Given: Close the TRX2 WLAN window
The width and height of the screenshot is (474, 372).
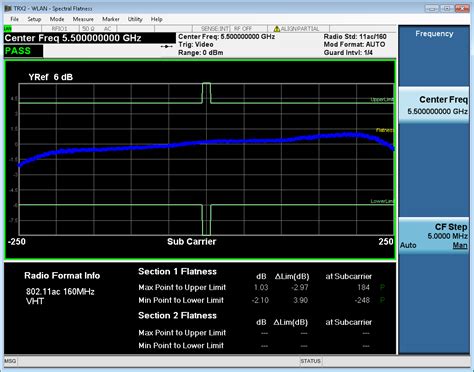Looking at the screenshot, I should tap(462, 9).
